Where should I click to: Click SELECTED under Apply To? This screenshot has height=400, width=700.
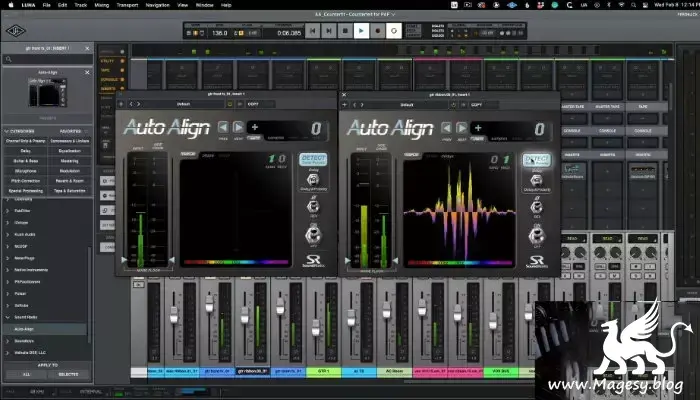point(68,375)
